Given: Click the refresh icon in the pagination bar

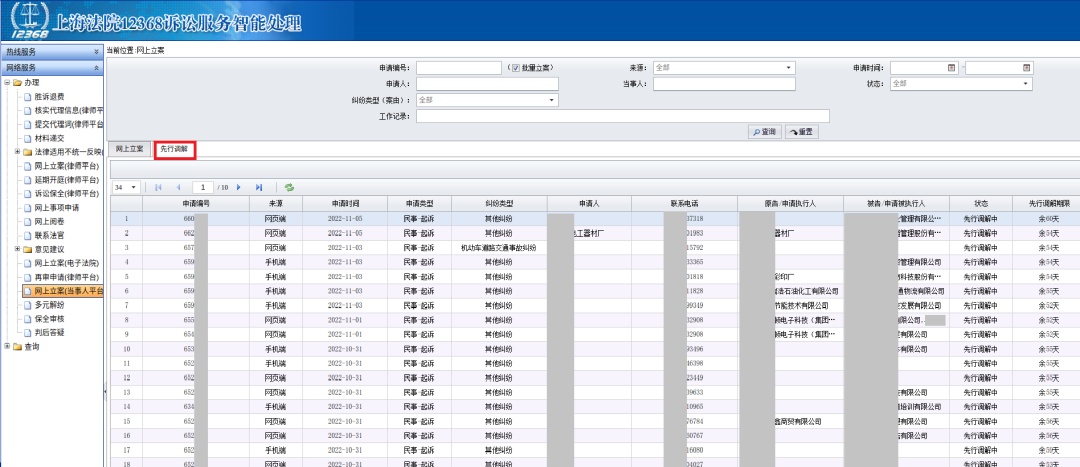Looking at the screenshot, I should pos(289,187).
